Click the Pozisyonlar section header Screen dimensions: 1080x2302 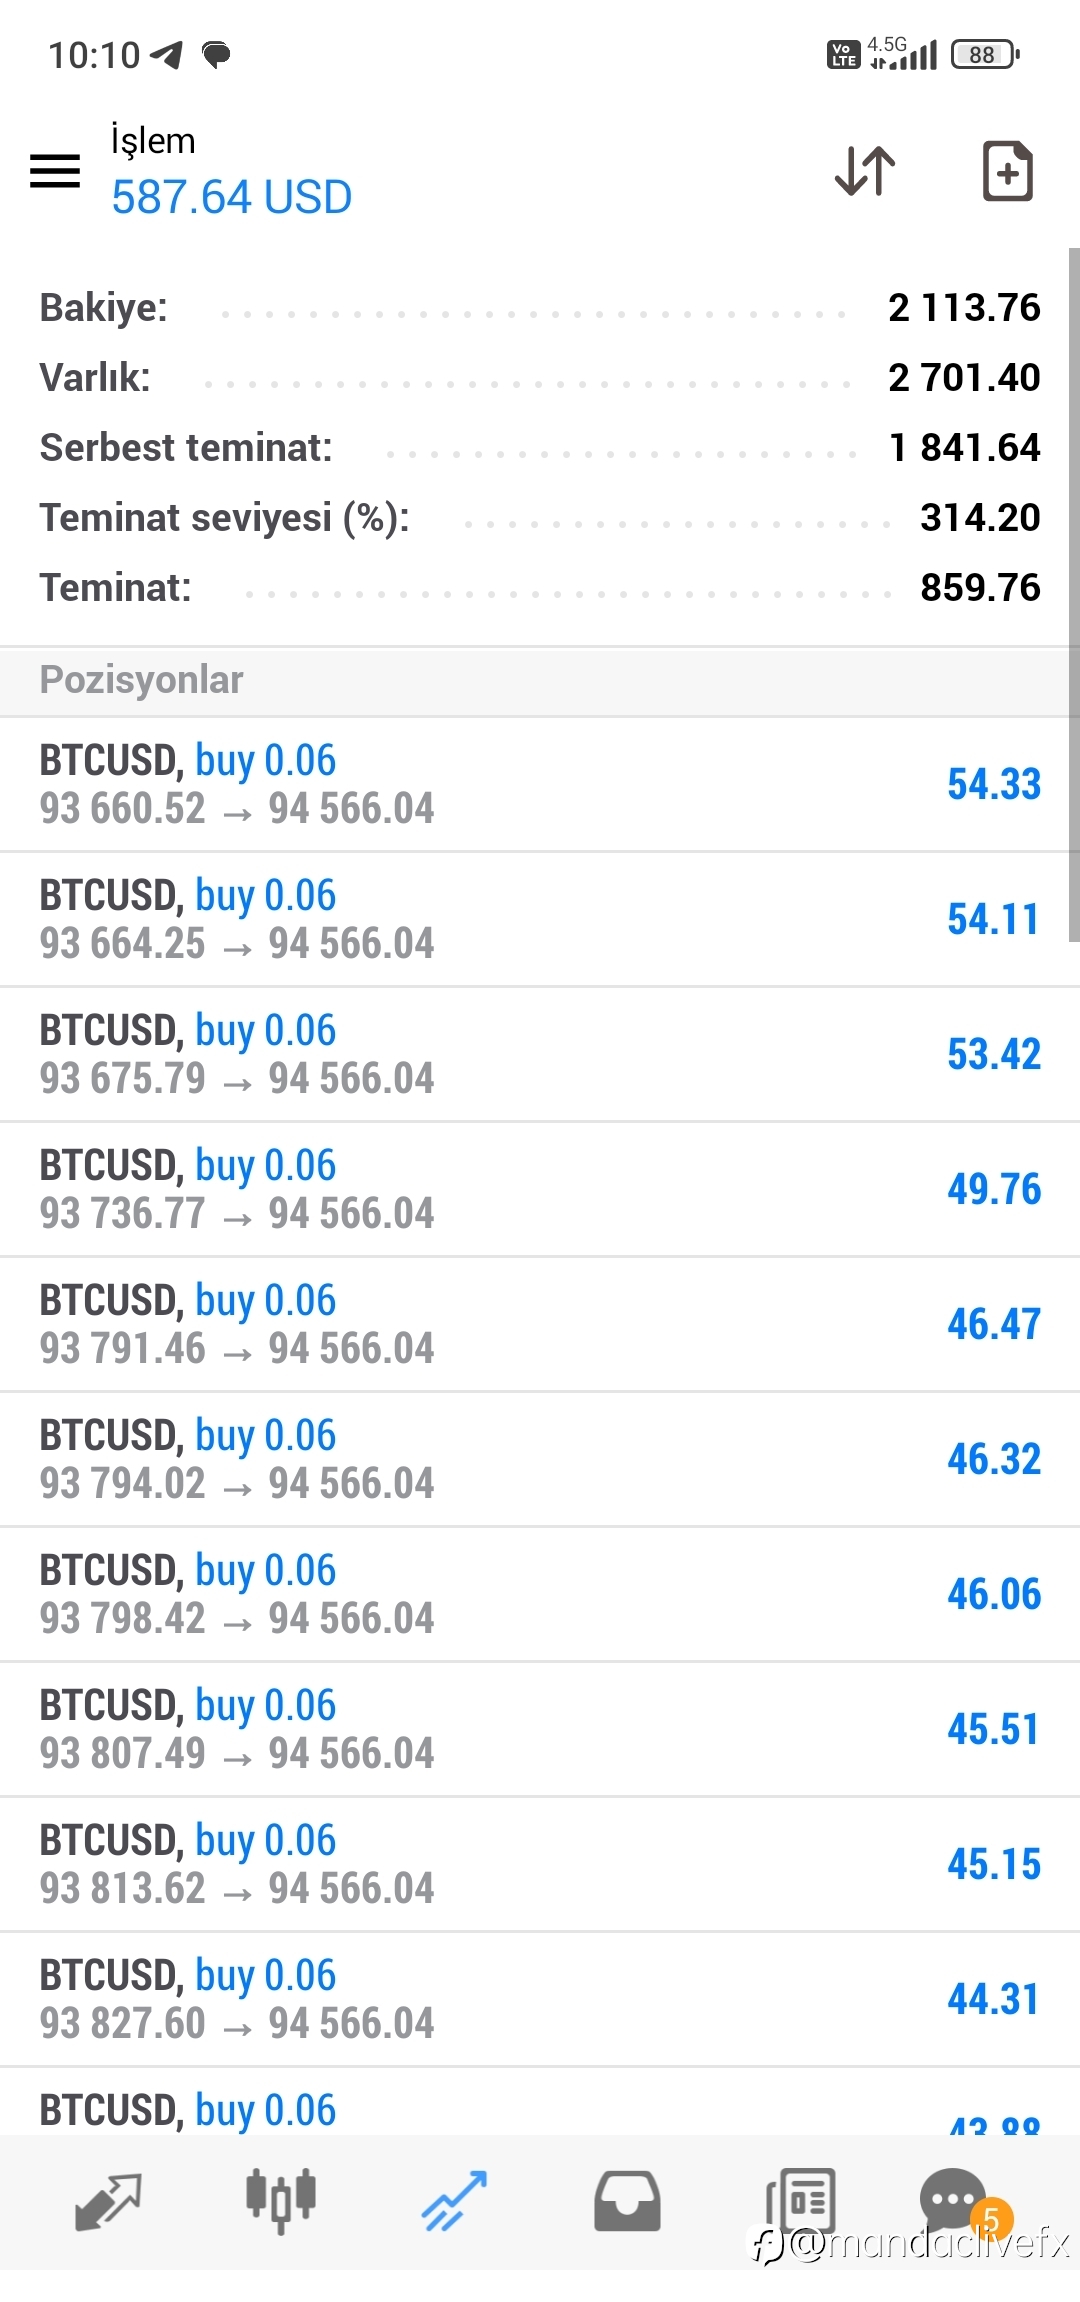coord(540,681)
